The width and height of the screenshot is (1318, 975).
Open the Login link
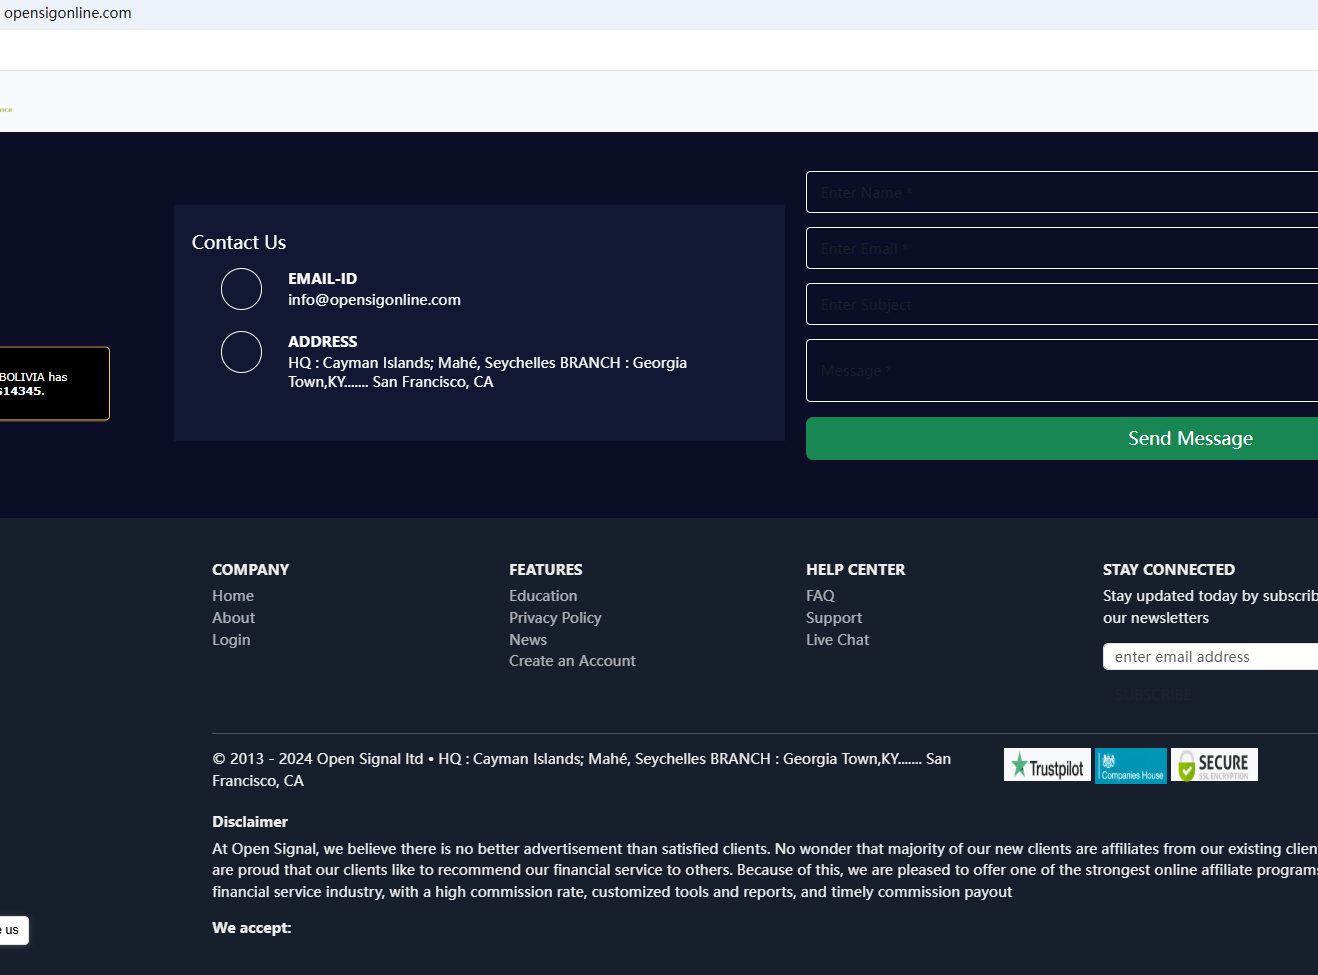pos(231,640)
